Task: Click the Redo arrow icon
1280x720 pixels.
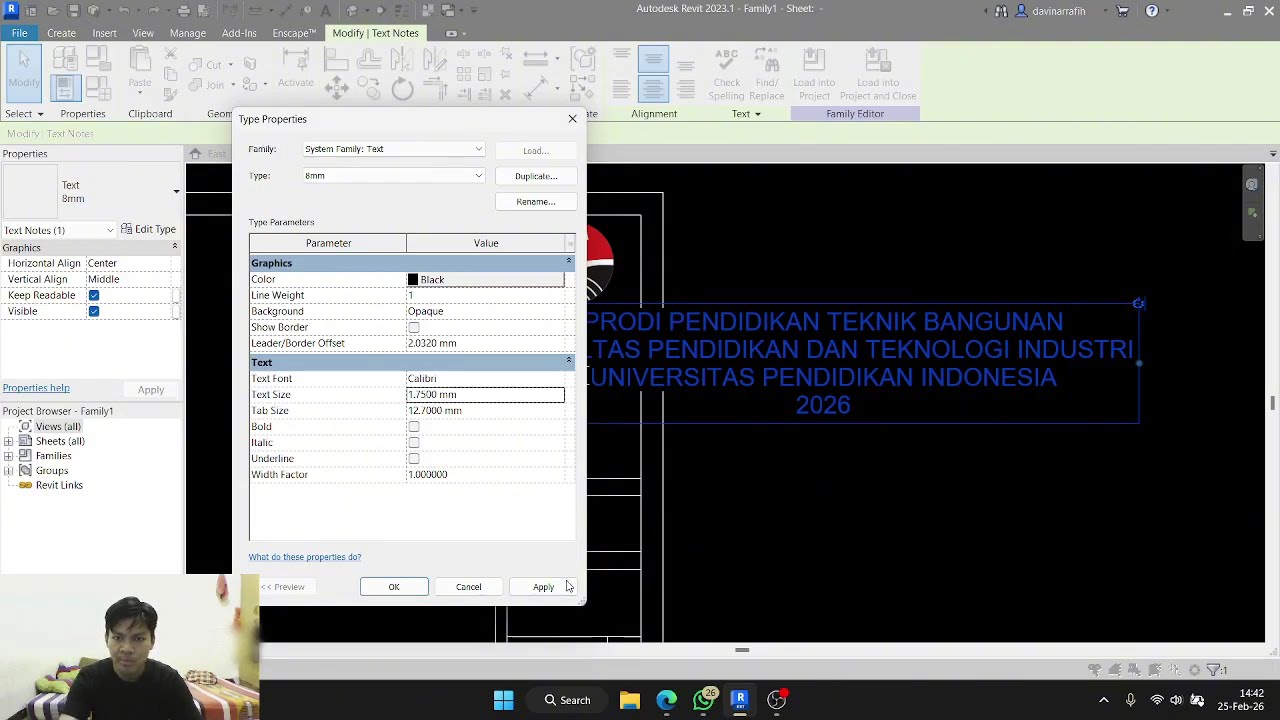Action: pos(155,11)
